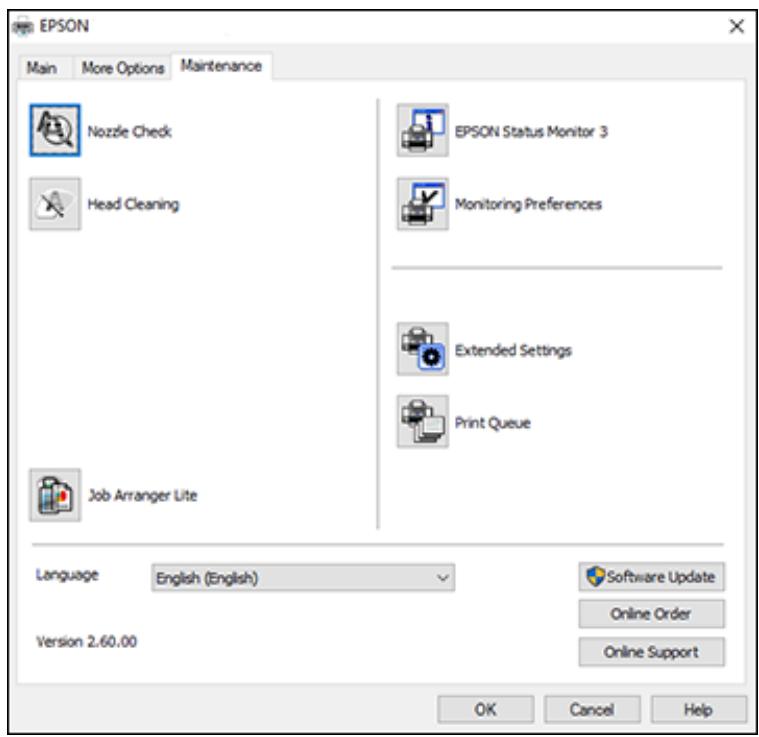Expand the Language dropdown

tap(303, 577)
